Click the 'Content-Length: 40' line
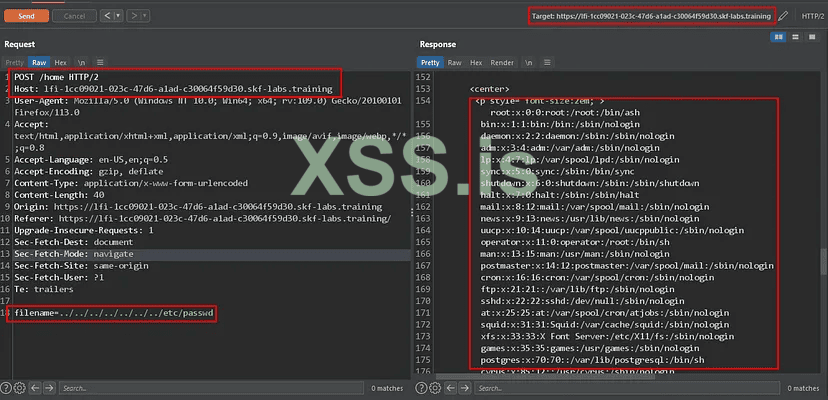The image size is (828, 400). (x=59, y=195)
